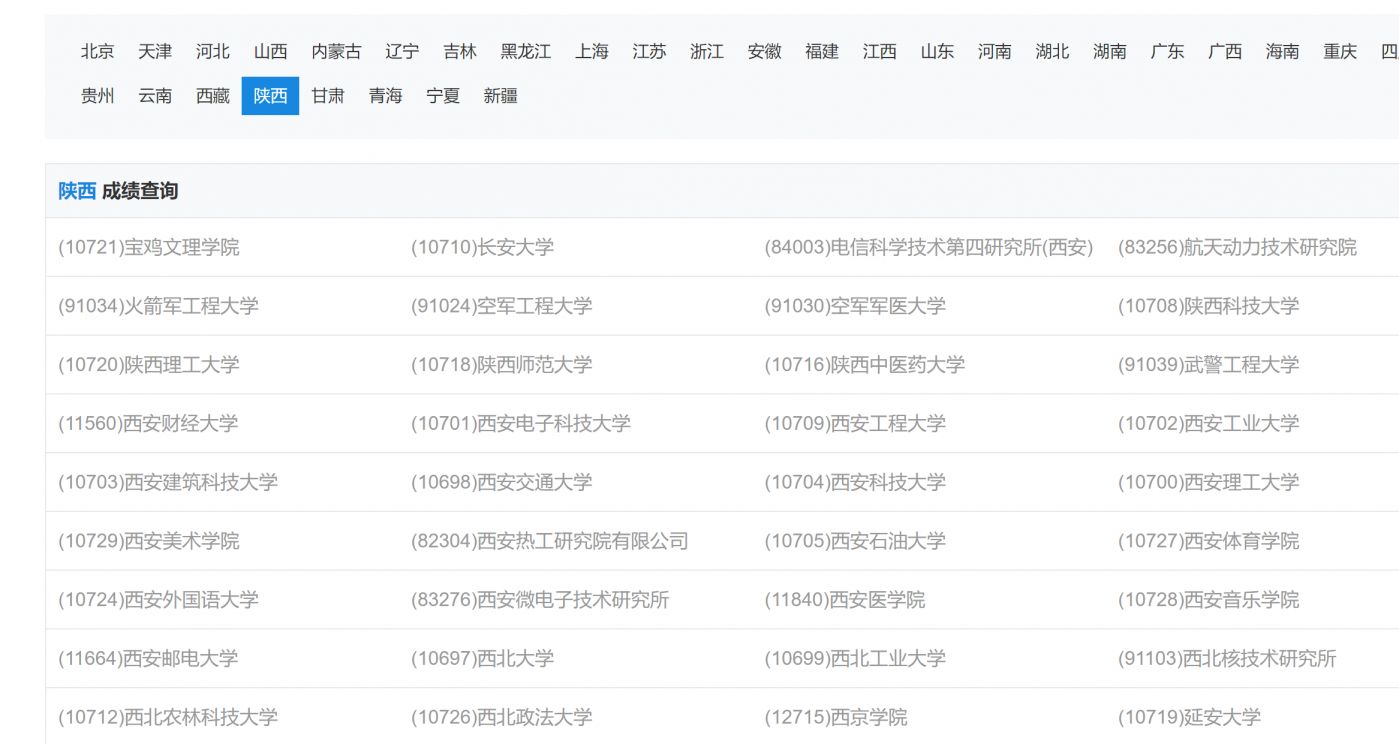1399x744 pixels.
Task: Open the (10710)长安大学 link
Action: [482, 247]
